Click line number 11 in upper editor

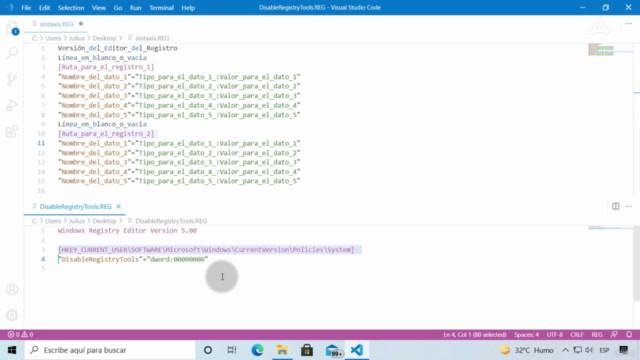pos(41,143)
